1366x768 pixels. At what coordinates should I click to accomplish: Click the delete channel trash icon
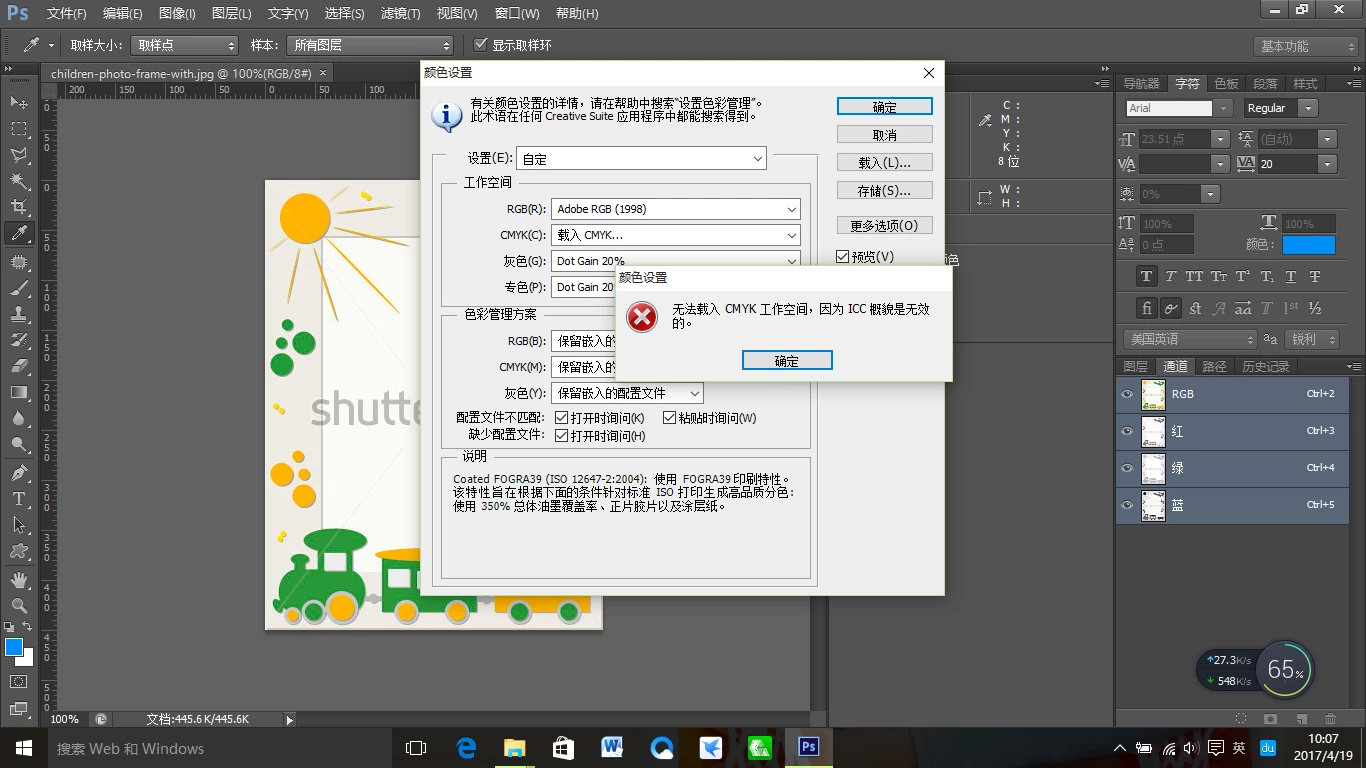[1330, 718]
